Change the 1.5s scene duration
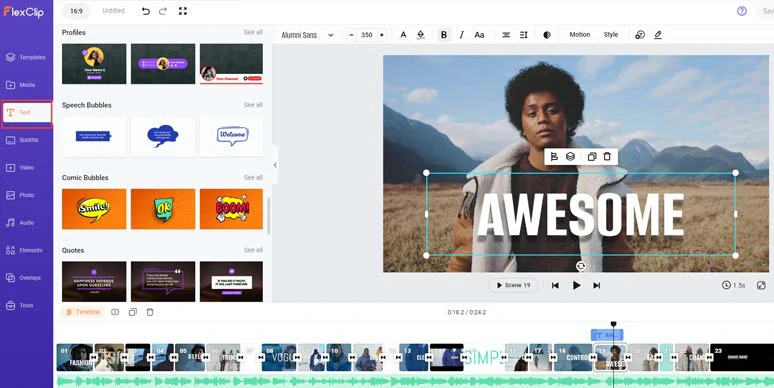 [733, 285]
